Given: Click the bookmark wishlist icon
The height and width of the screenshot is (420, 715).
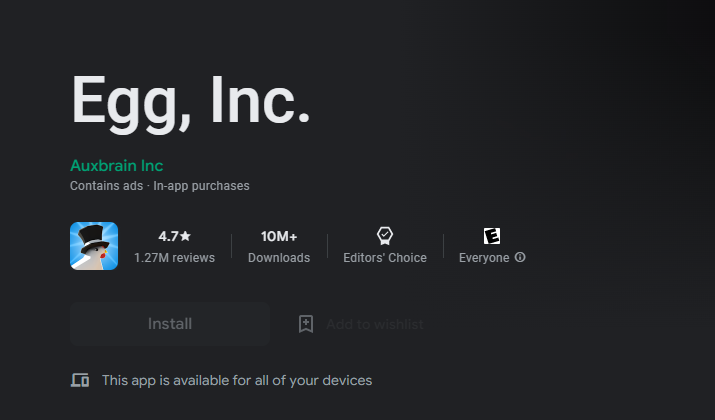Looking at the screenshot, I should 306,324.
